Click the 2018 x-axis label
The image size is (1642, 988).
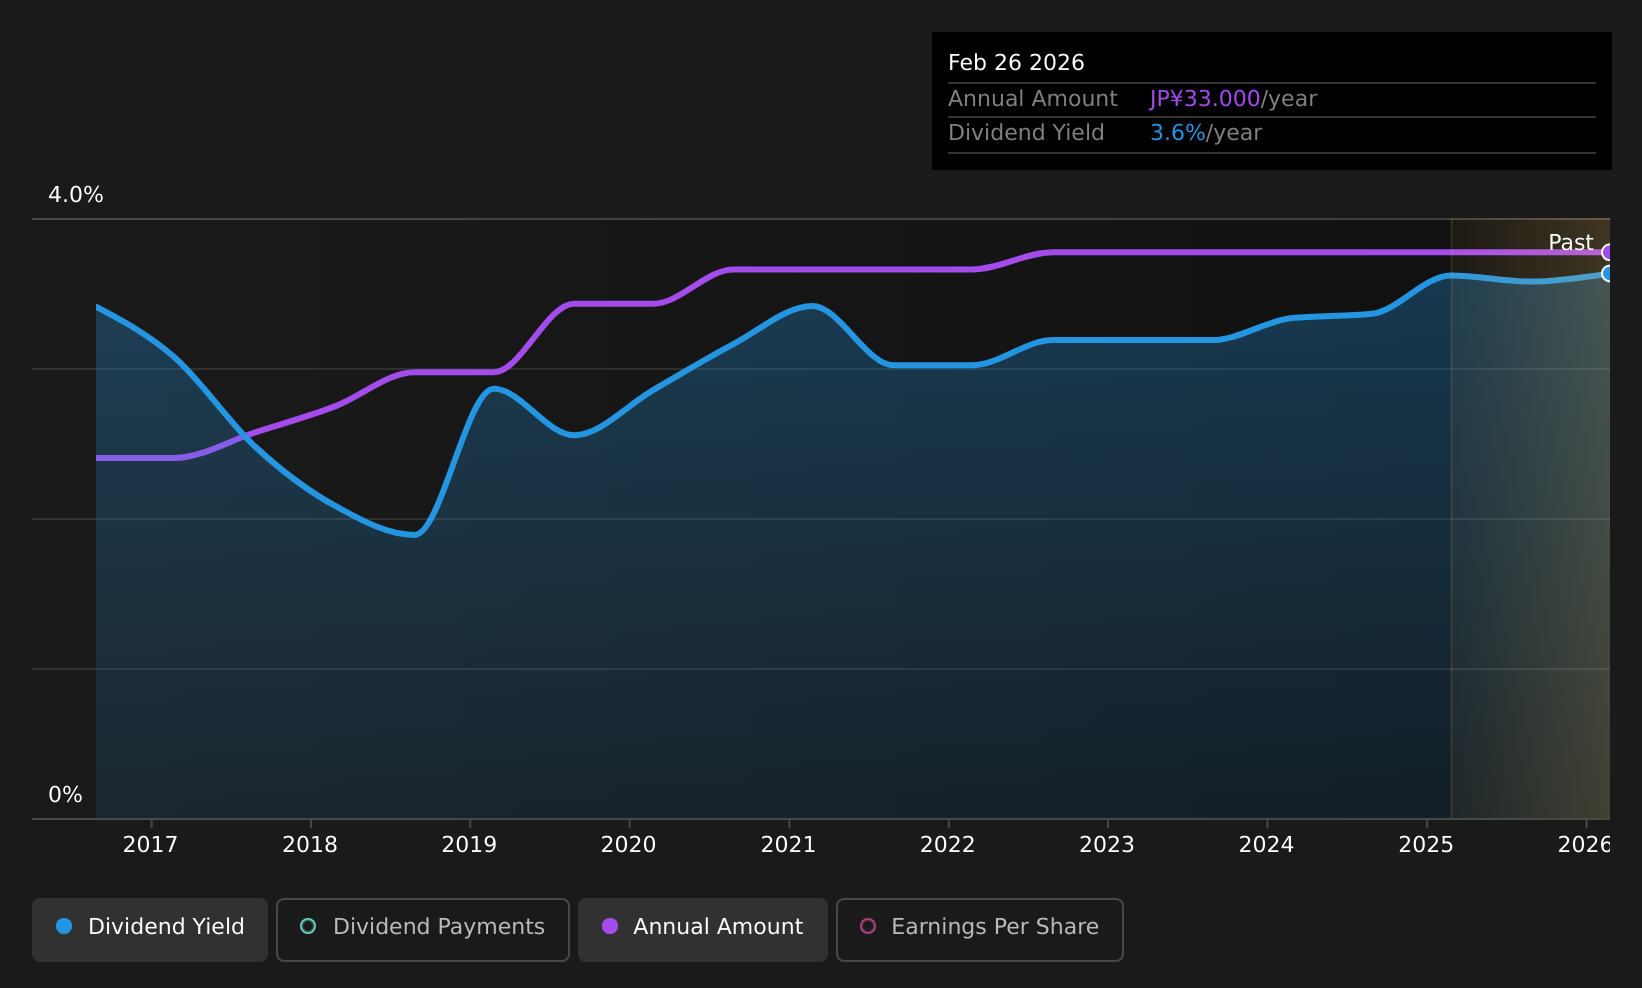click(x=310, y=845)
